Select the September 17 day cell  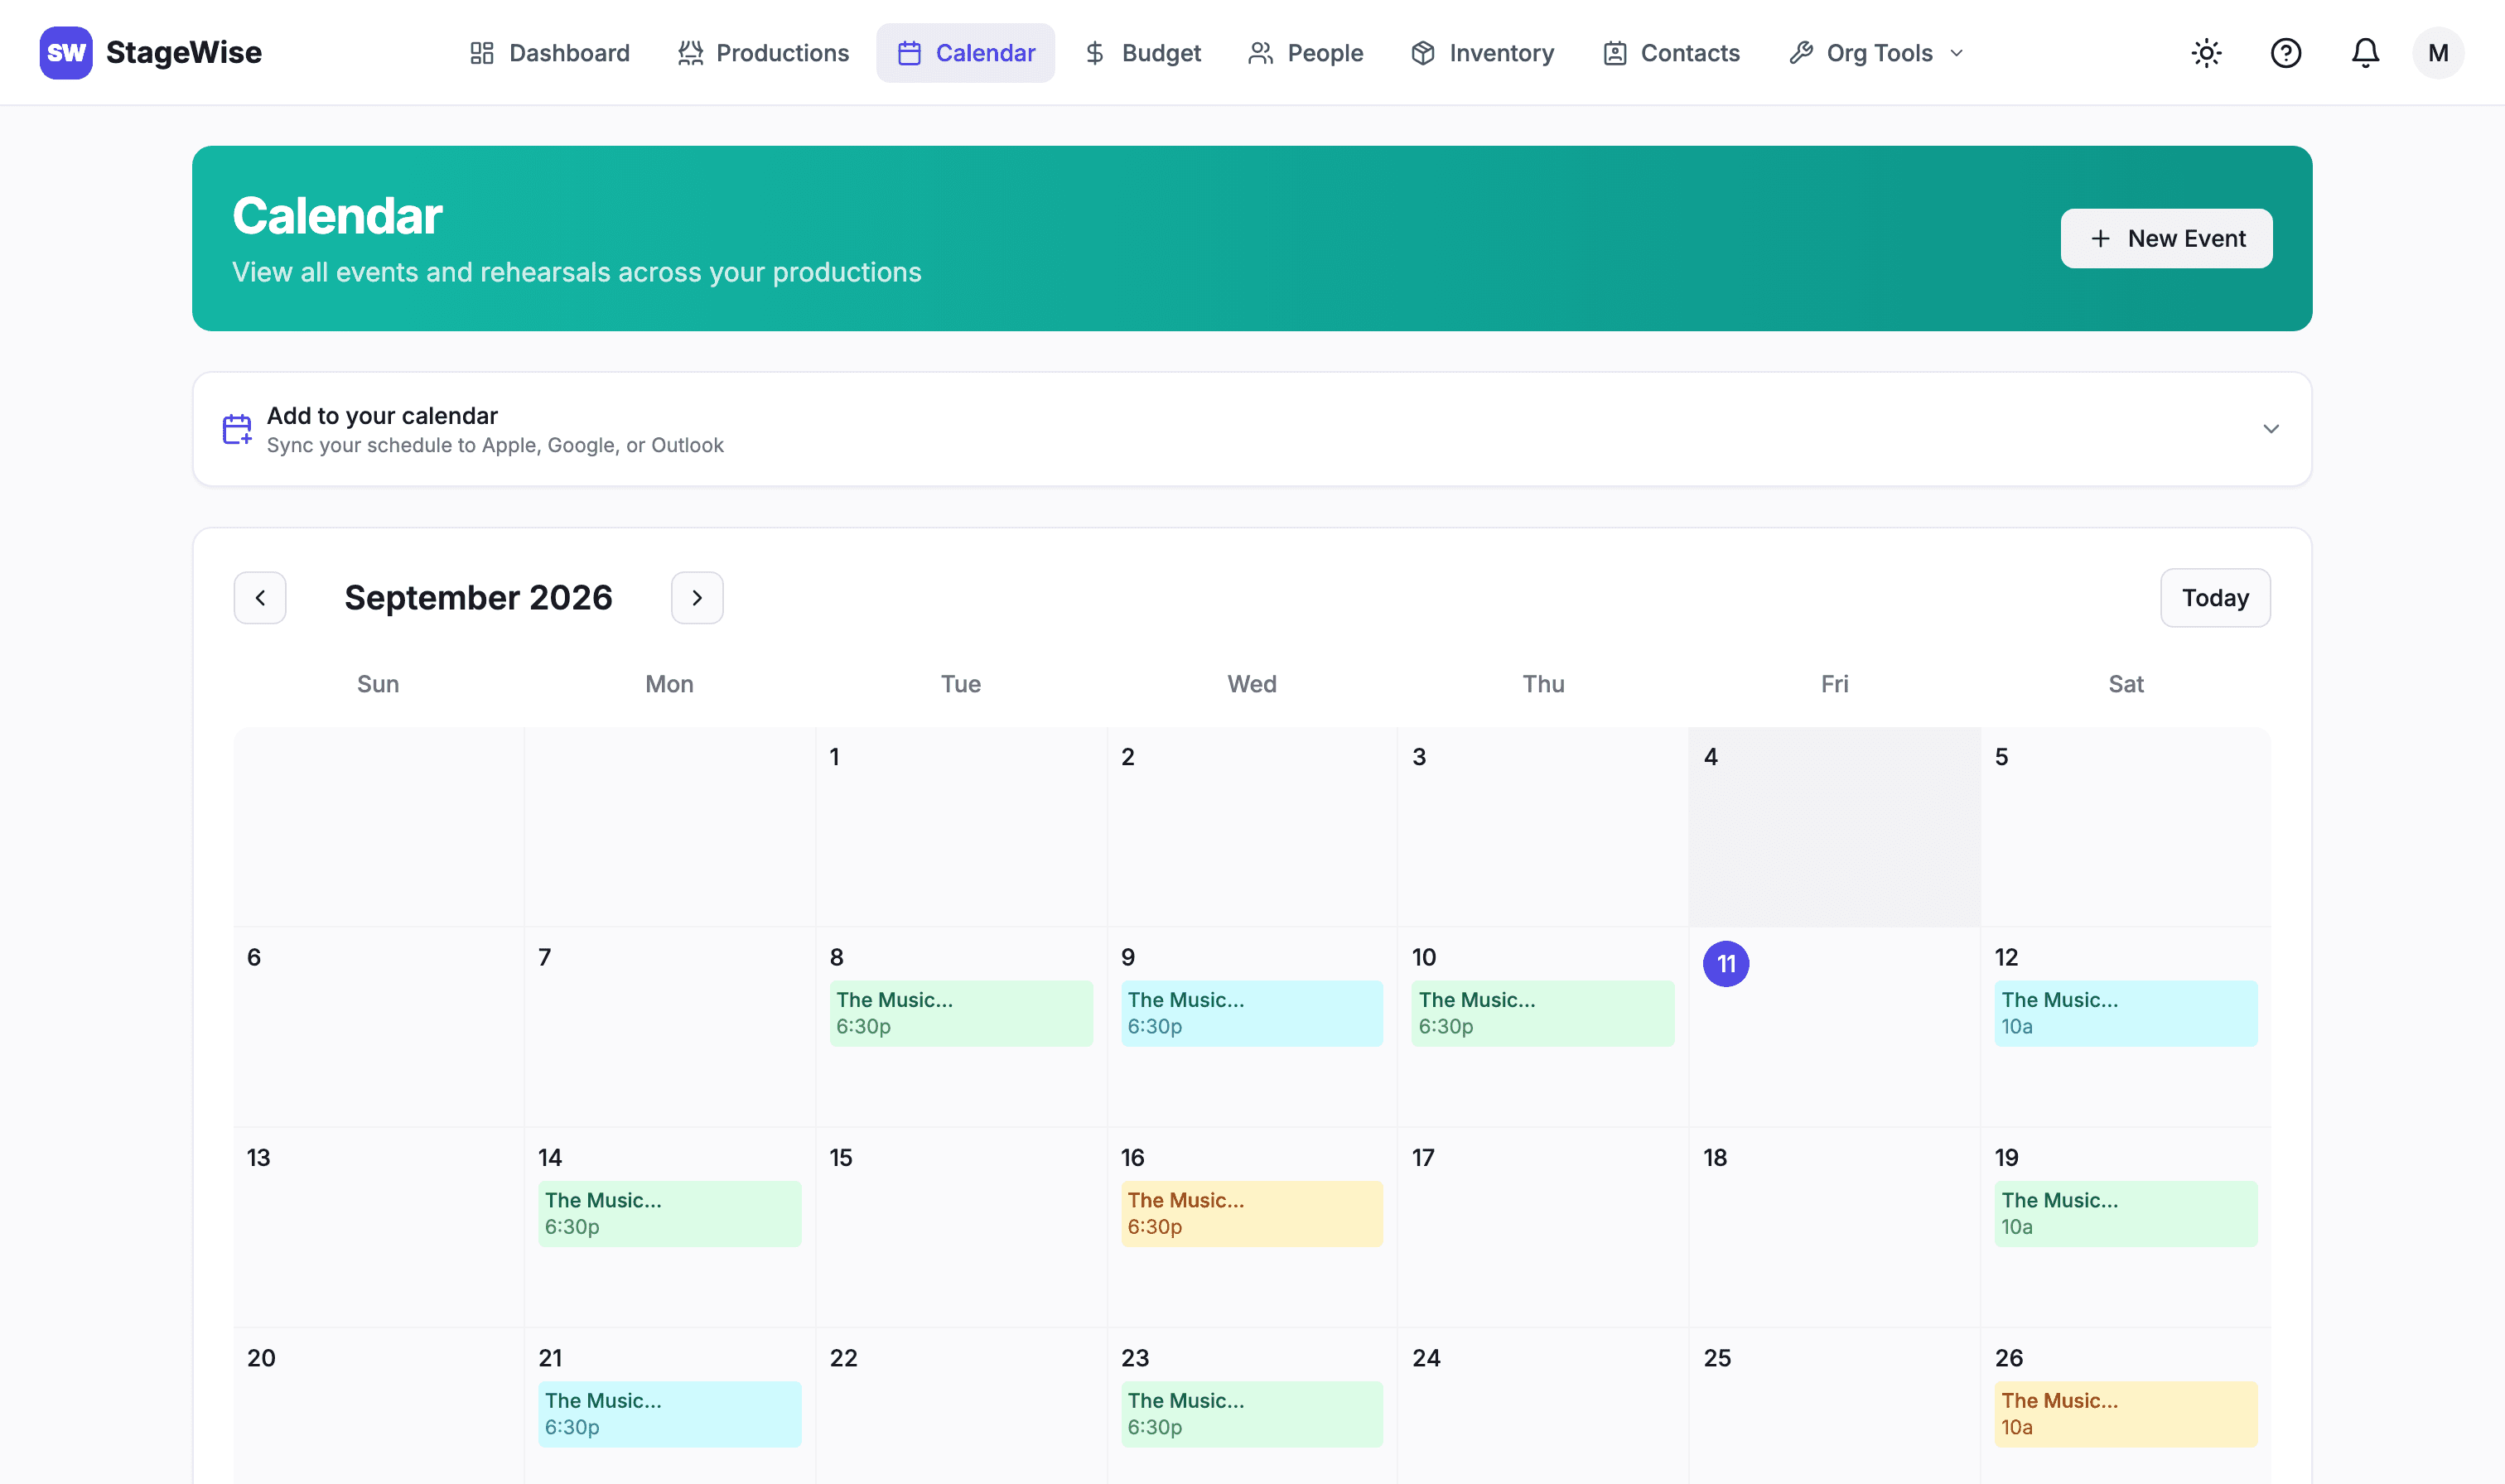[x=1543, y=1228]
